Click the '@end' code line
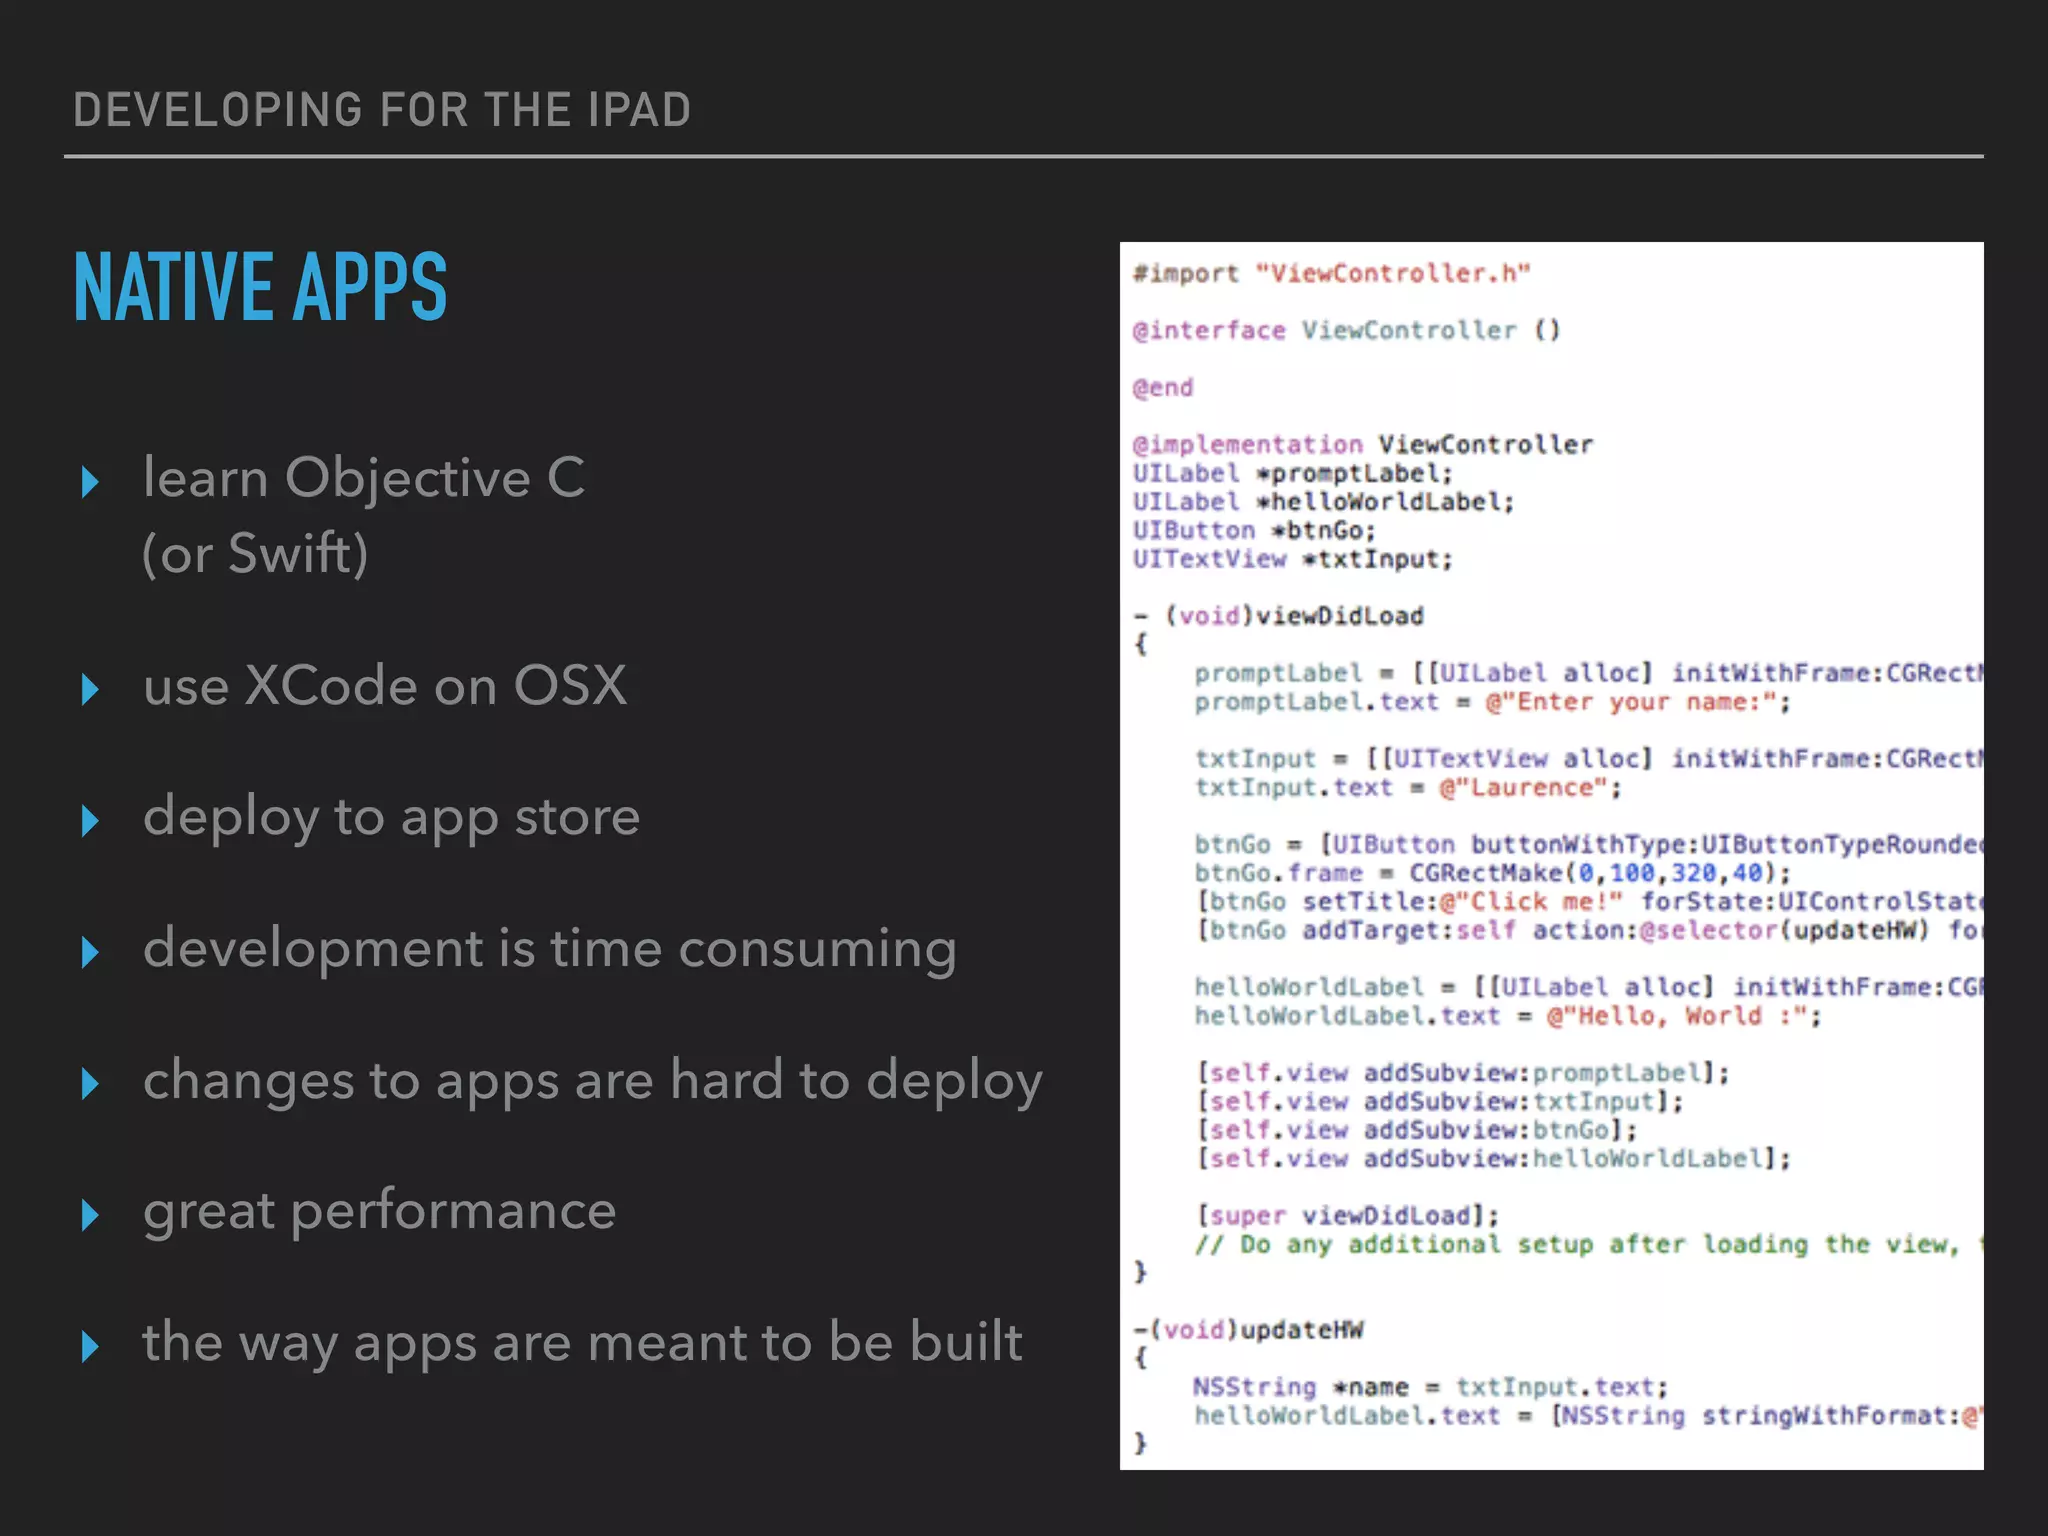Screen dimensions: 2048x1536 (1163, 388)
